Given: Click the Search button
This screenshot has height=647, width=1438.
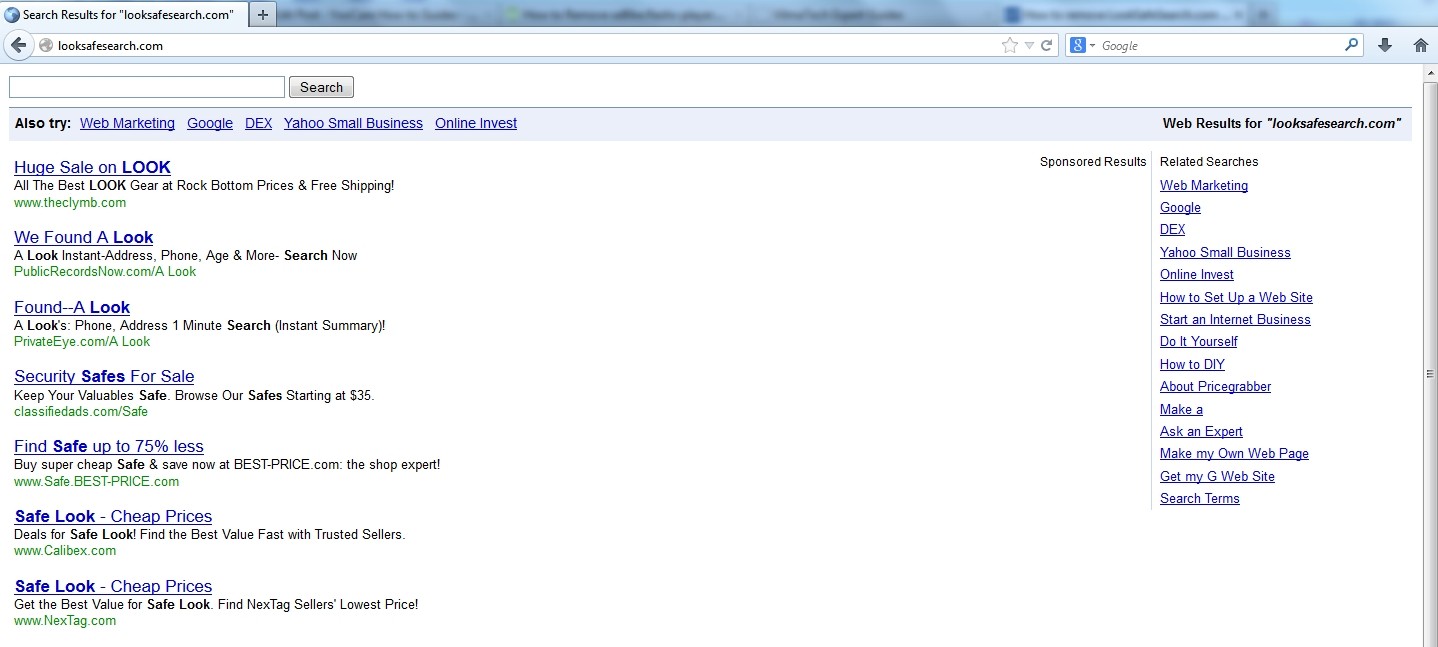Looking at the screenshot, I should (x=321, y=87).
